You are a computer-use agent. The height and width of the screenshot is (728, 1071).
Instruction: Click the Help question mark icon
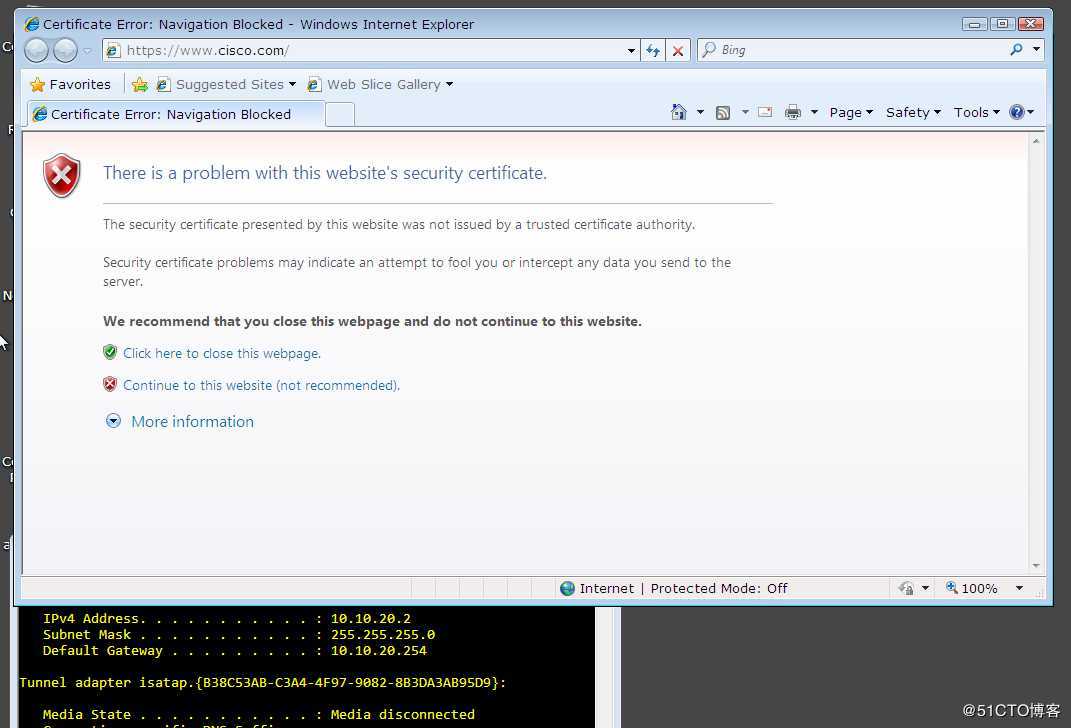1016,112
